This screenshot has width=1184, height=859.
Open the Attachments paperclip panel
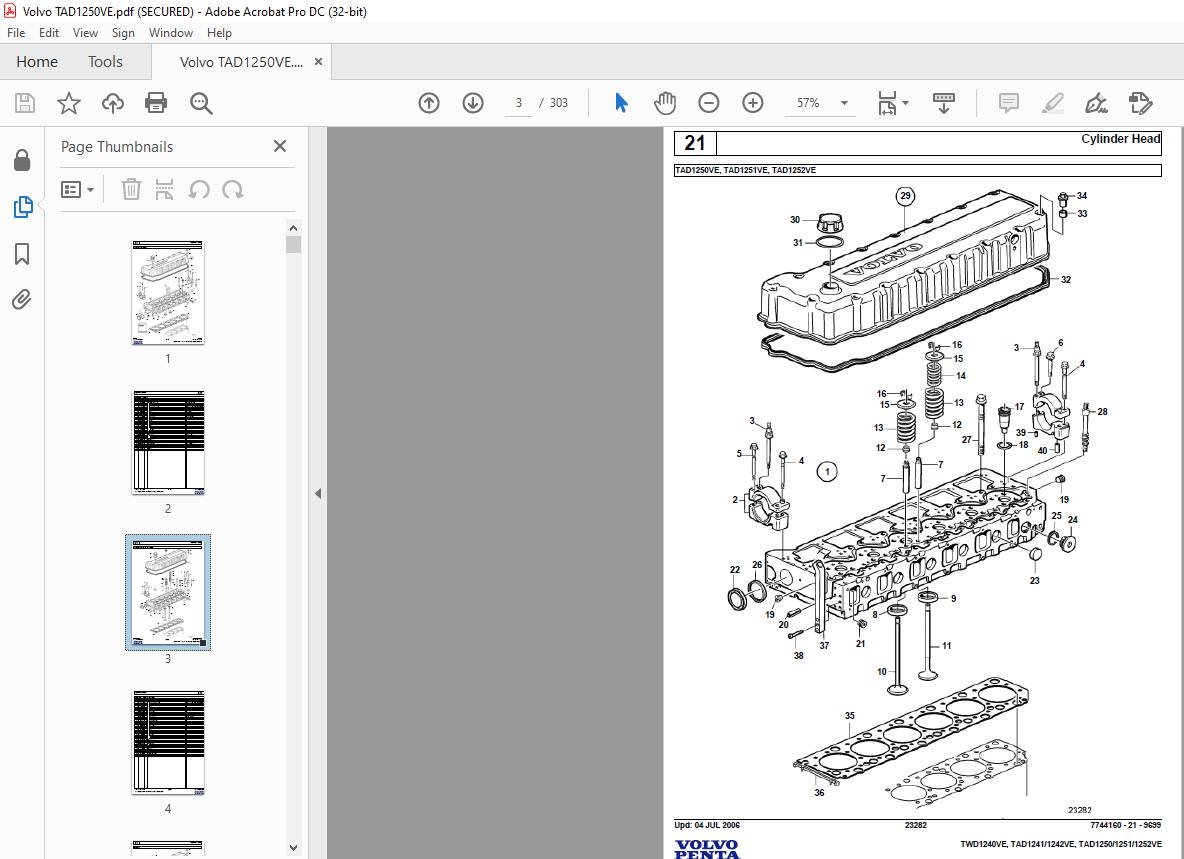tap(22, 300)
